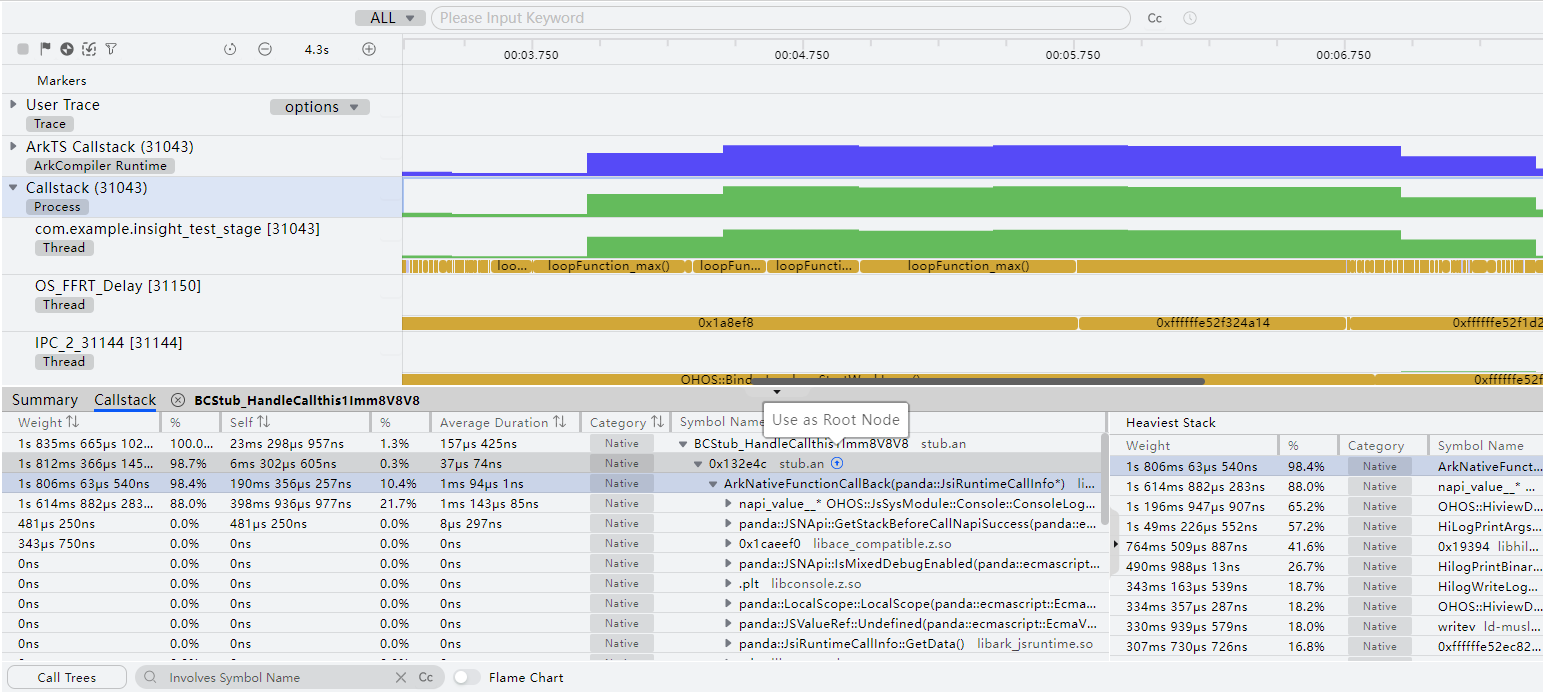Viewport: 1543px width, 694px height.
Task: Zoom in timeline with plus icon
Action: 369,49
